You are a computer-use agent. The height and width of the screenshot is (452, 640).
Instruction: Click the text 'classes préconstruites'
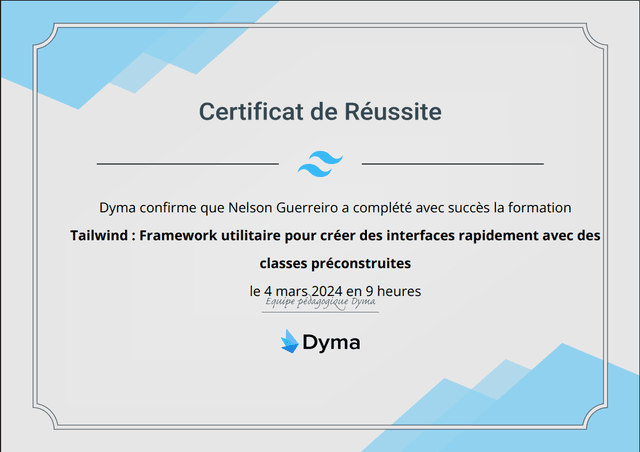tap(335, 263)
